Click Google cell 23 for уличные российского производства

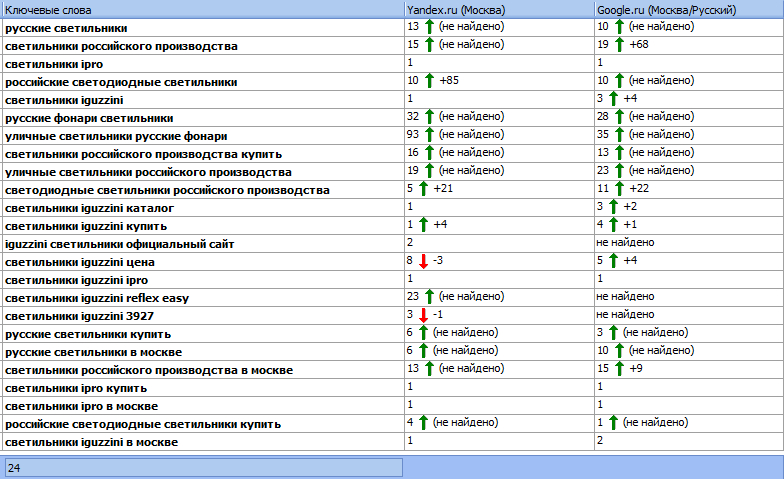(x=689, y=172)
